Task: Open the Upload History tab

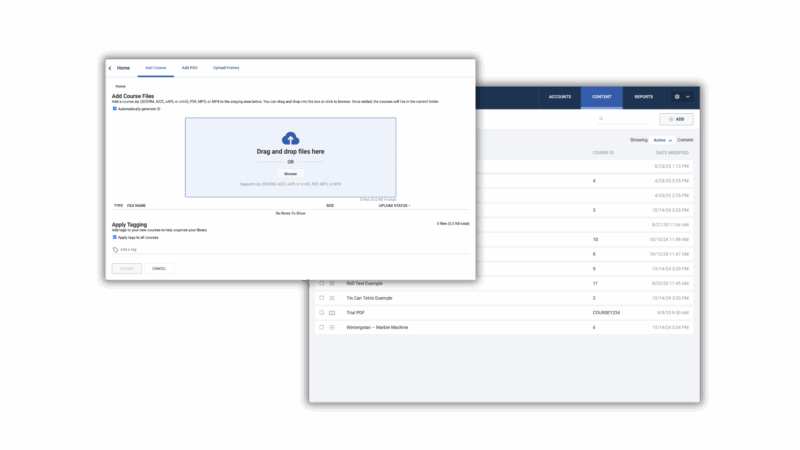Action: point(226,68)
